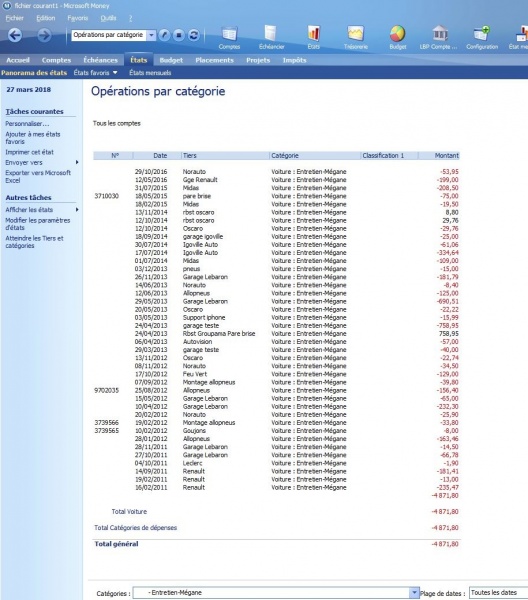Click the Microsoft Money title bar icon
528x600 pixels.
7,6
